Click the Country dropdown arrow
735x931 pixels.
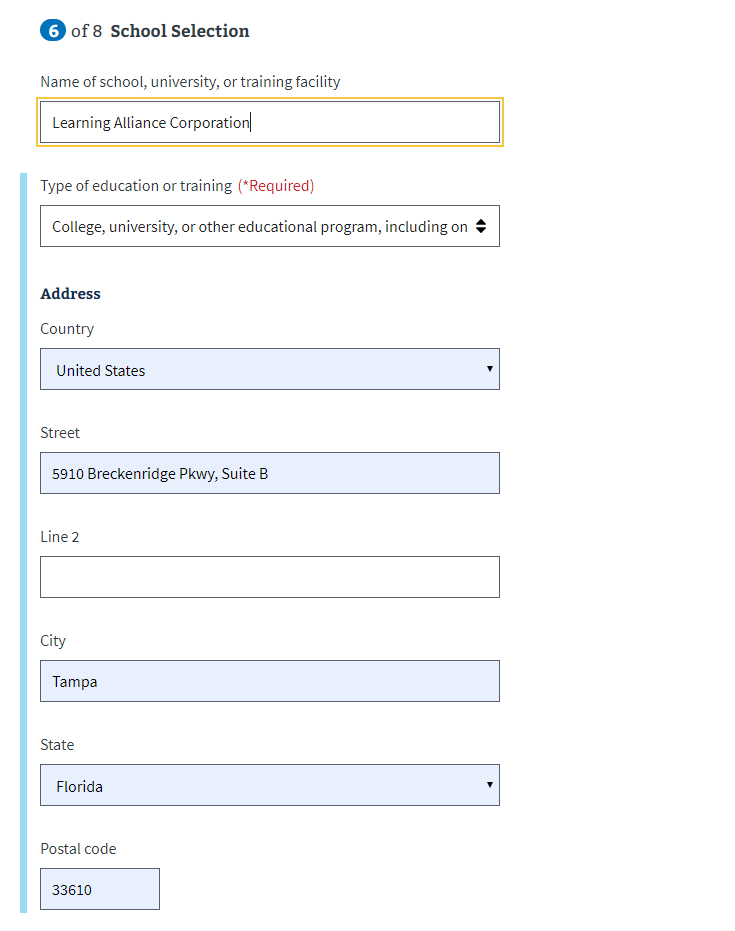point(490,369)
